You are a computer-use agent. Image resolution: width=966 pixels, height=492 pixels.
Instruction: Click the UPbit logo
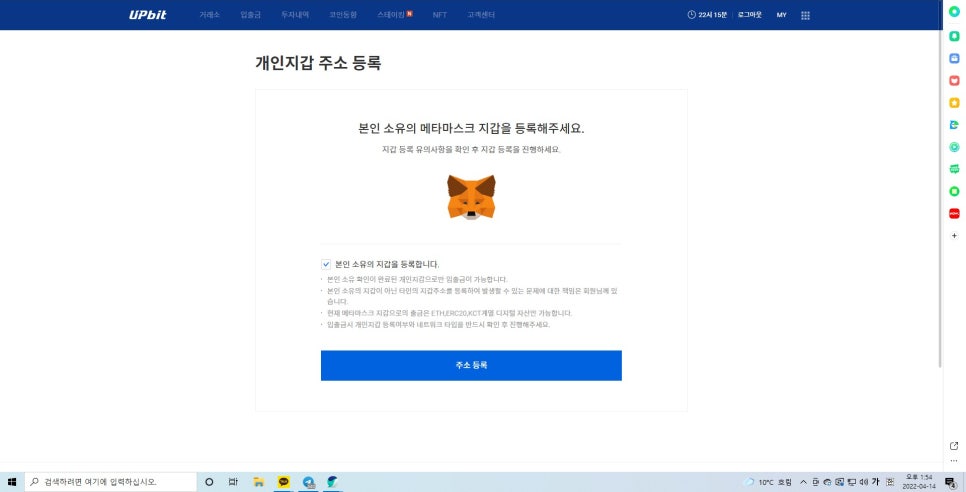click(x=148, y=15)
